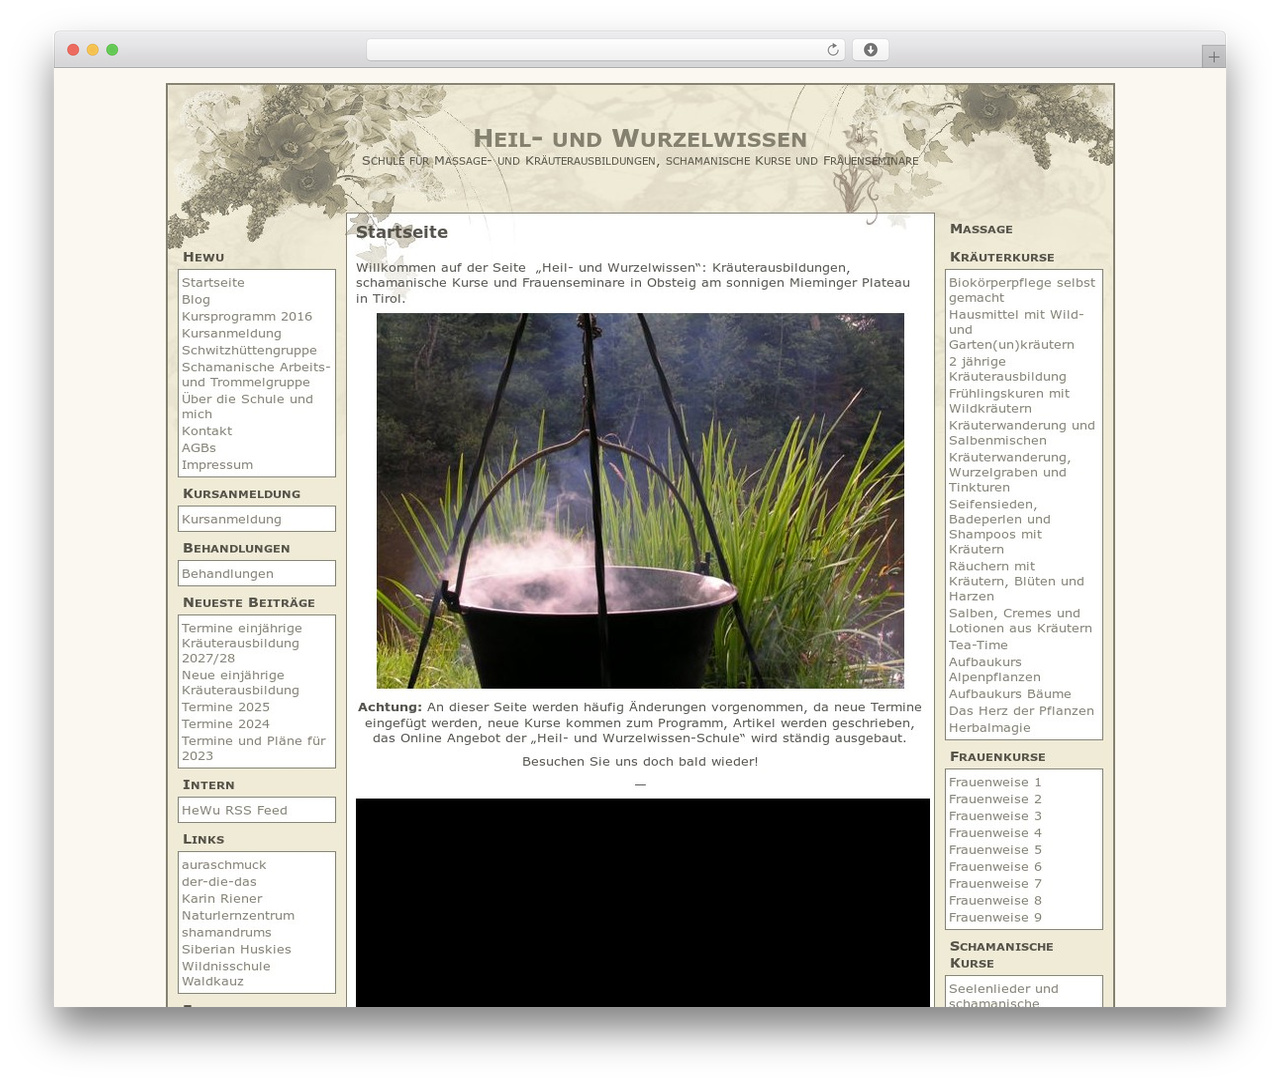The width and height of the screenshot is (1280, 1084).
Task: Open the Termine 2024 post
Action: click(x=226, y=724)
